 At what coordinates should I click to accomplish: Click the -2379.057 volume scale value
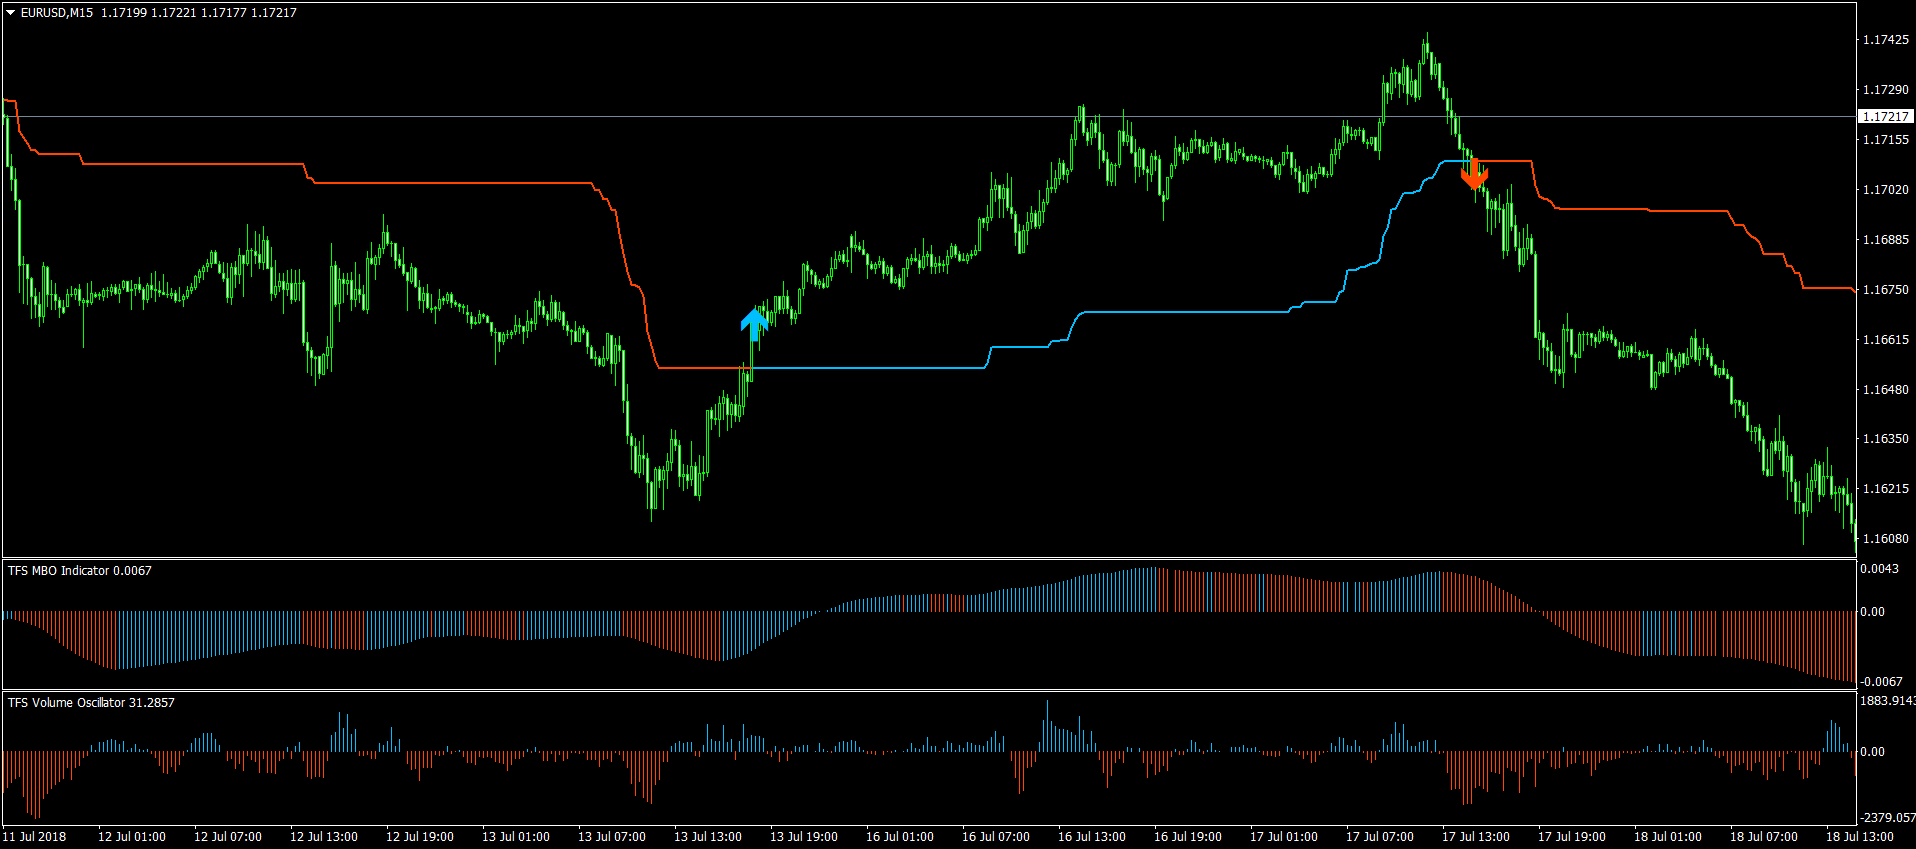[1887, 818]
